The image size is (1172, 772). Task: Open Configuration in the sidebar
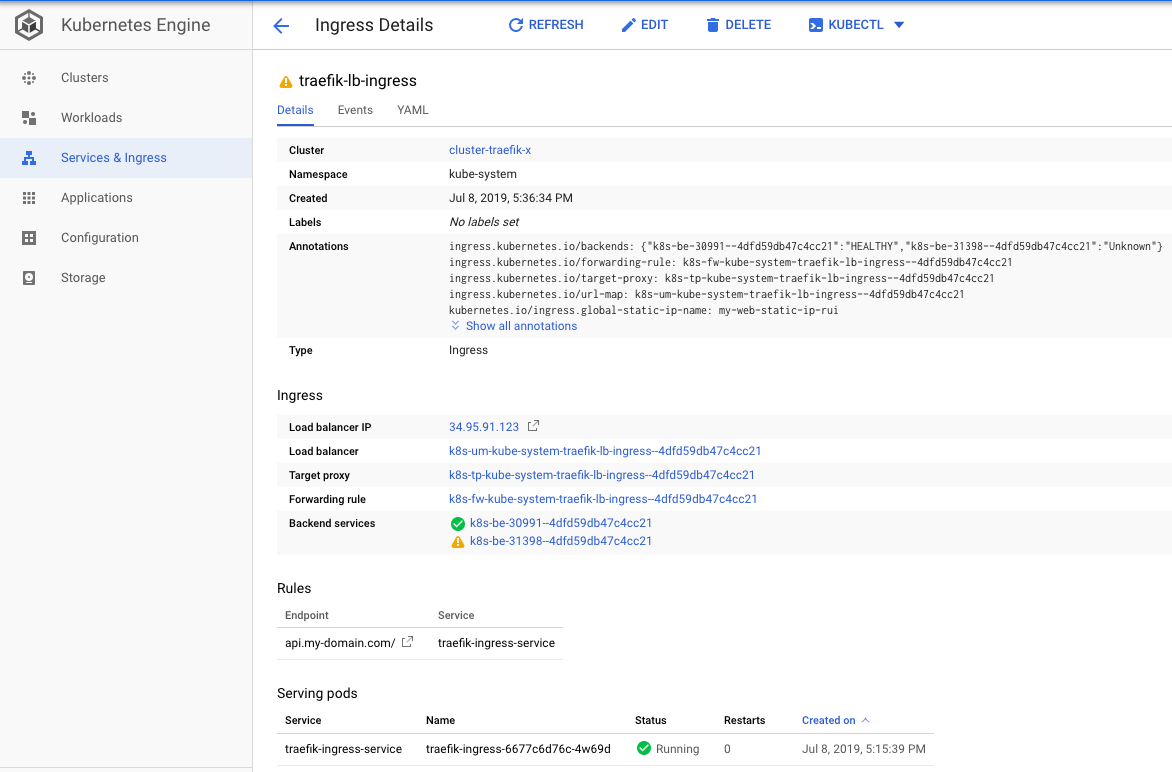(x=99, y=238)
